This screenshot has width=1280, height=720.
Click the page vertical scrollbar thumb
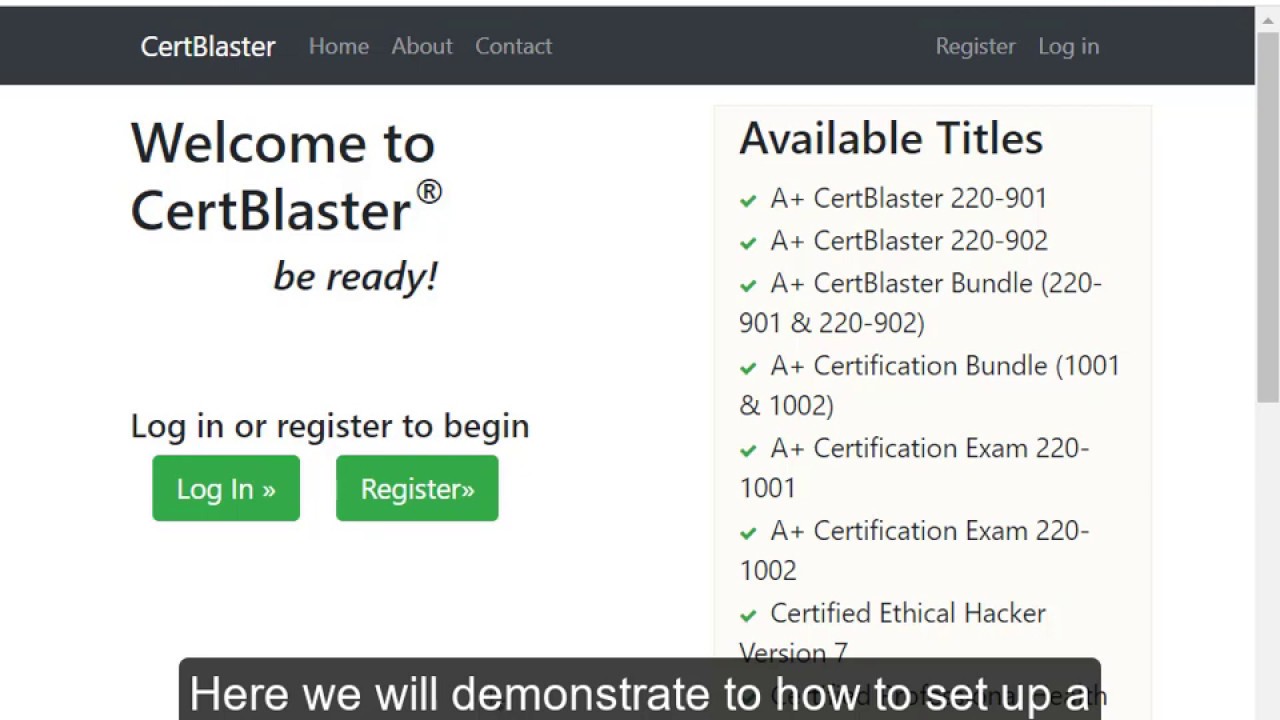[1268, 215]
